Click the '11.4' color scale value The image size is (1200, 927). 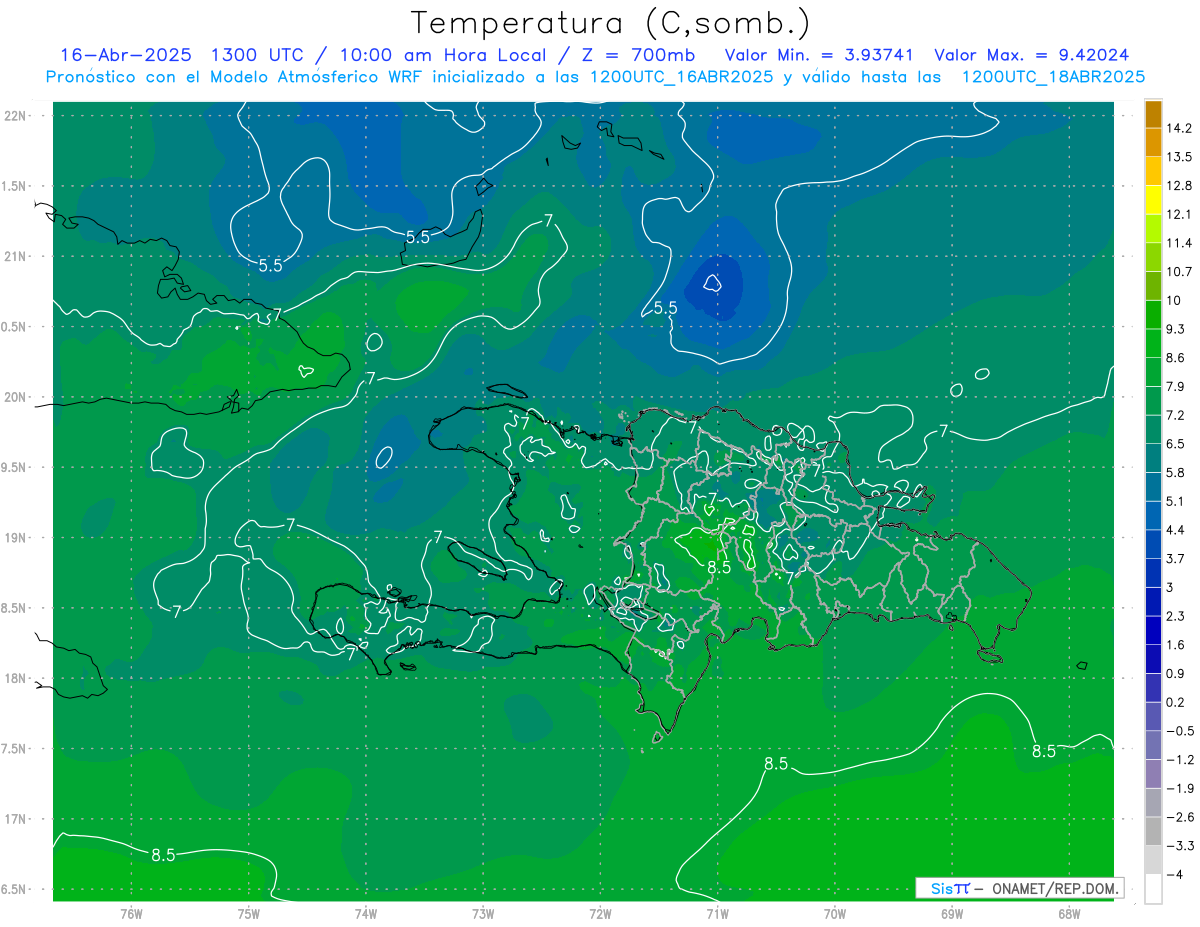[x=1179, y=243]
